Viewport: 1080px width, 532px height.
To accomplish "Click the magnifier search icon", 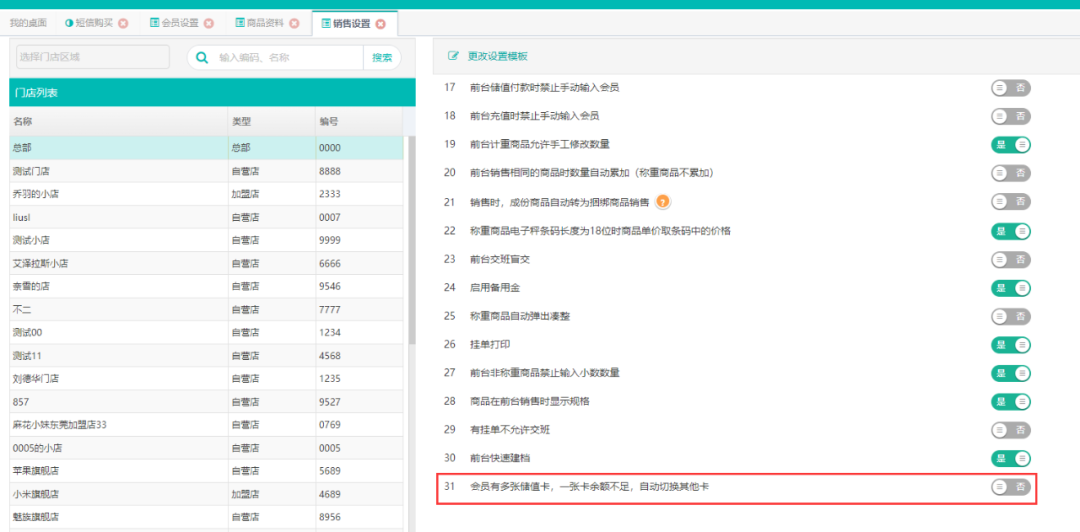I will pos(202,58).
